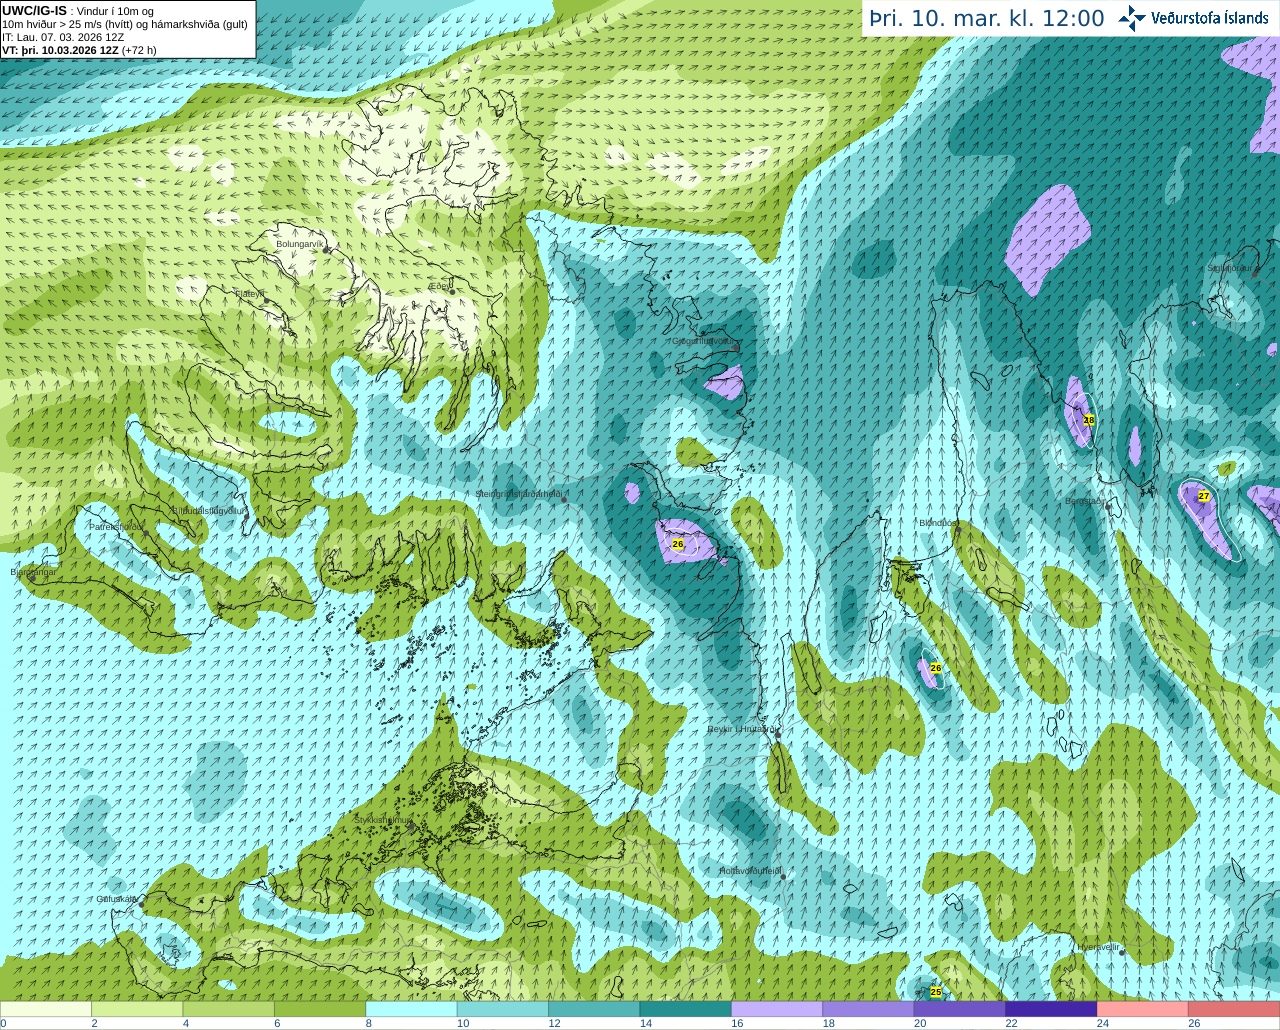Click the Æðey place label

click(x=440, y=285)
